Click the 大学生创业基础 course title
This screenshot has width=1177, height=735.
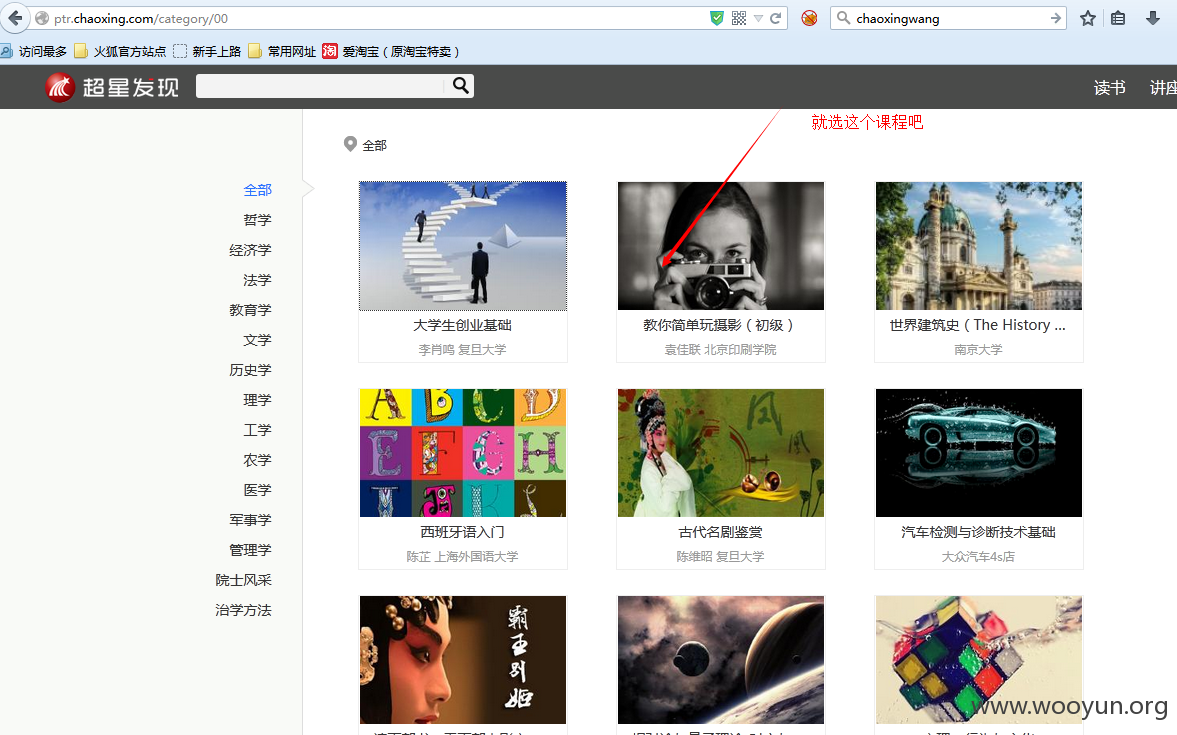(462, 325)
